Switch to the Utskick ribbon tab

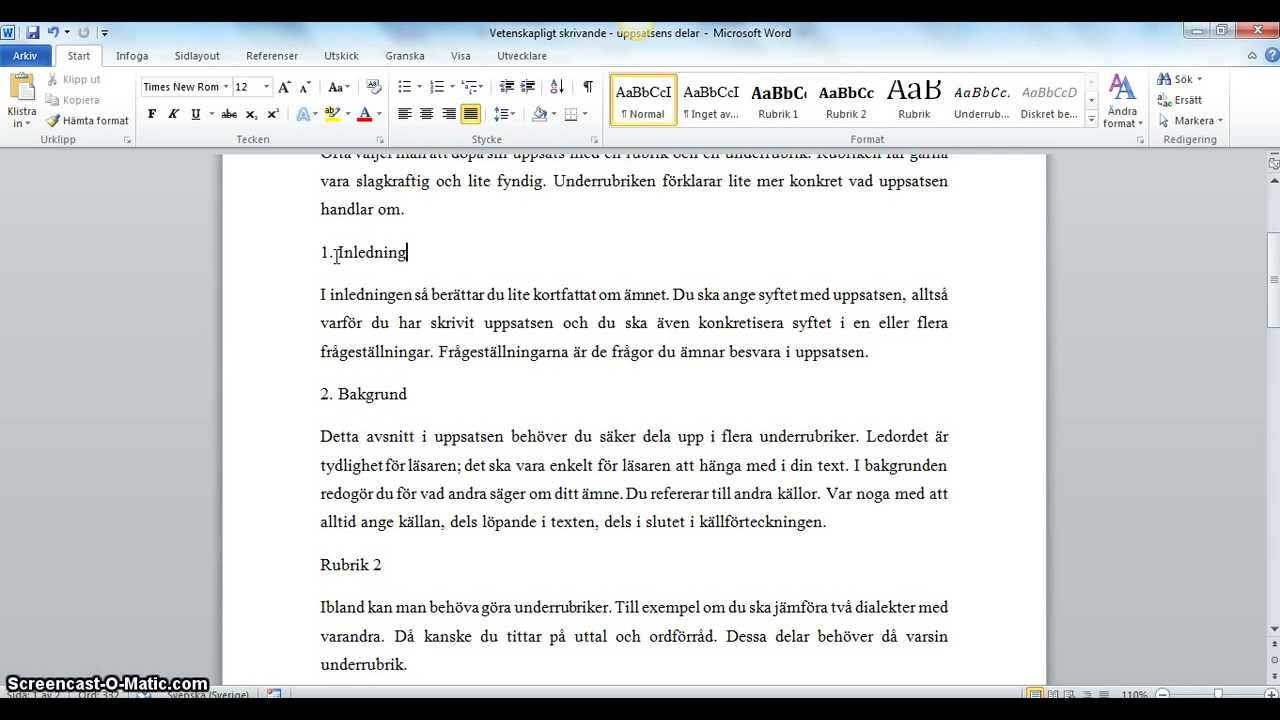point(341,56)
